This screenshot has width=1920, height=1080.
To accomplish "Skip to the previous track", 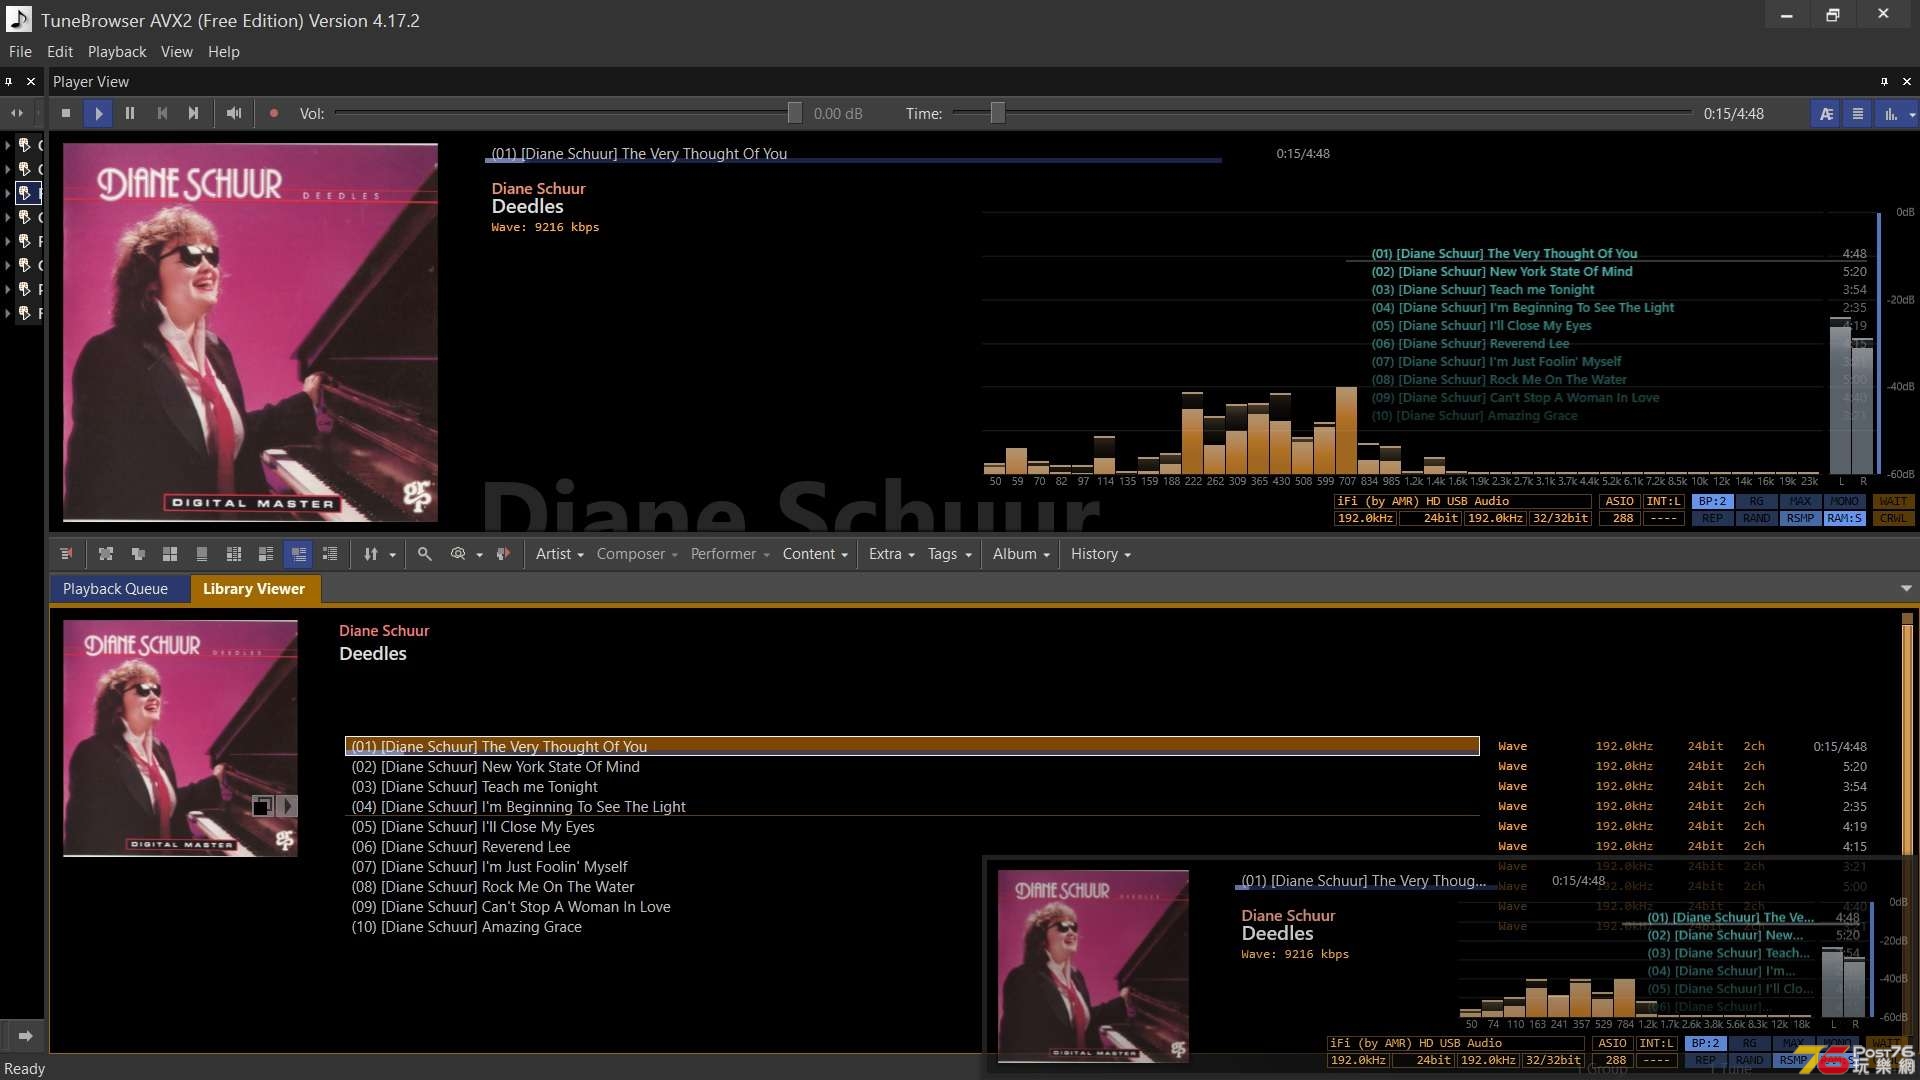I will [x=162, y=114].
